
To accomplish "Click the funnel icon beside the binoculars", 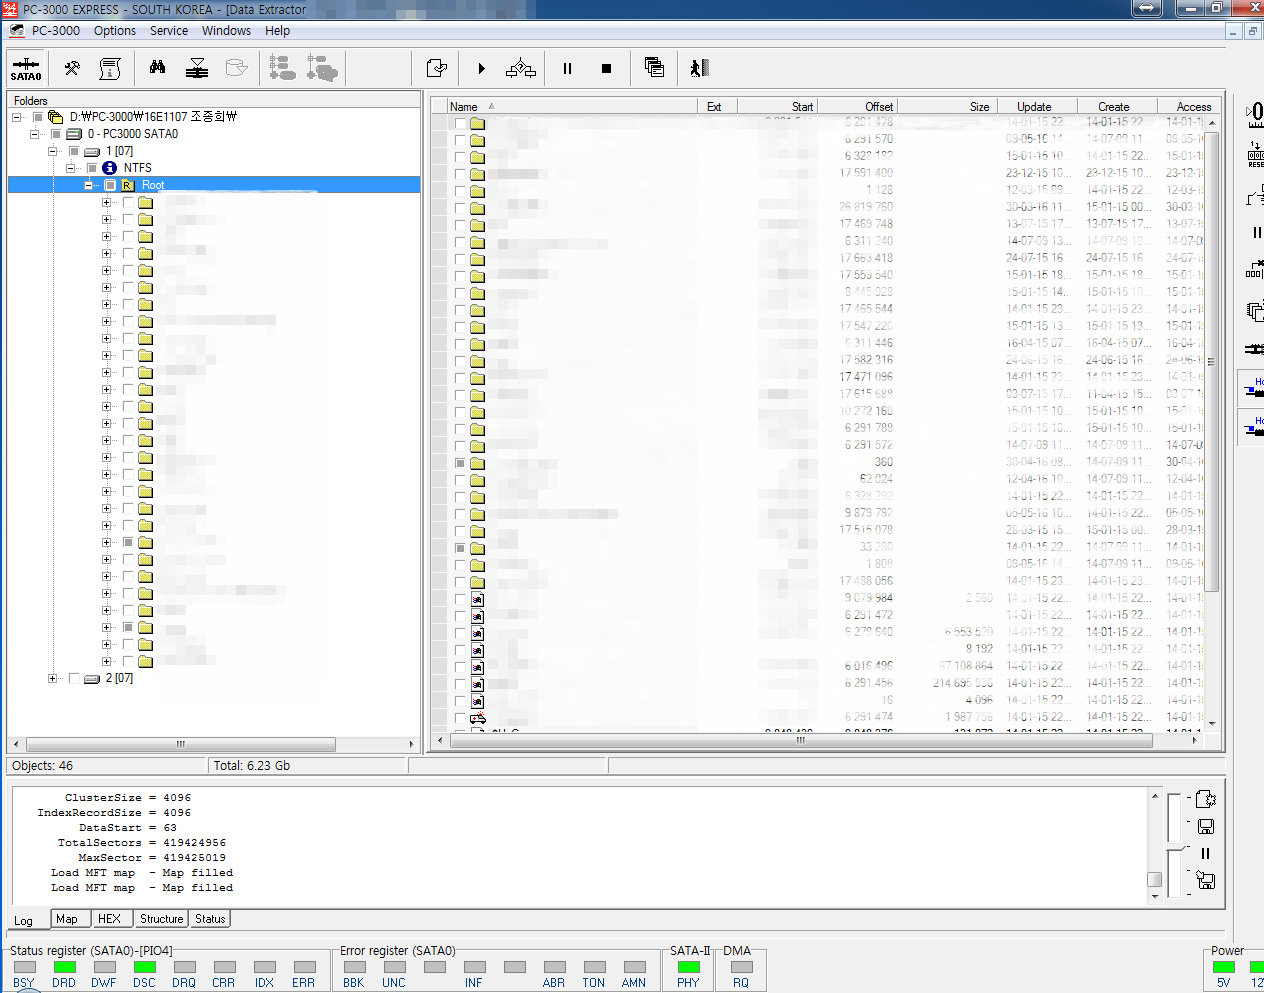I will (197, 68).
